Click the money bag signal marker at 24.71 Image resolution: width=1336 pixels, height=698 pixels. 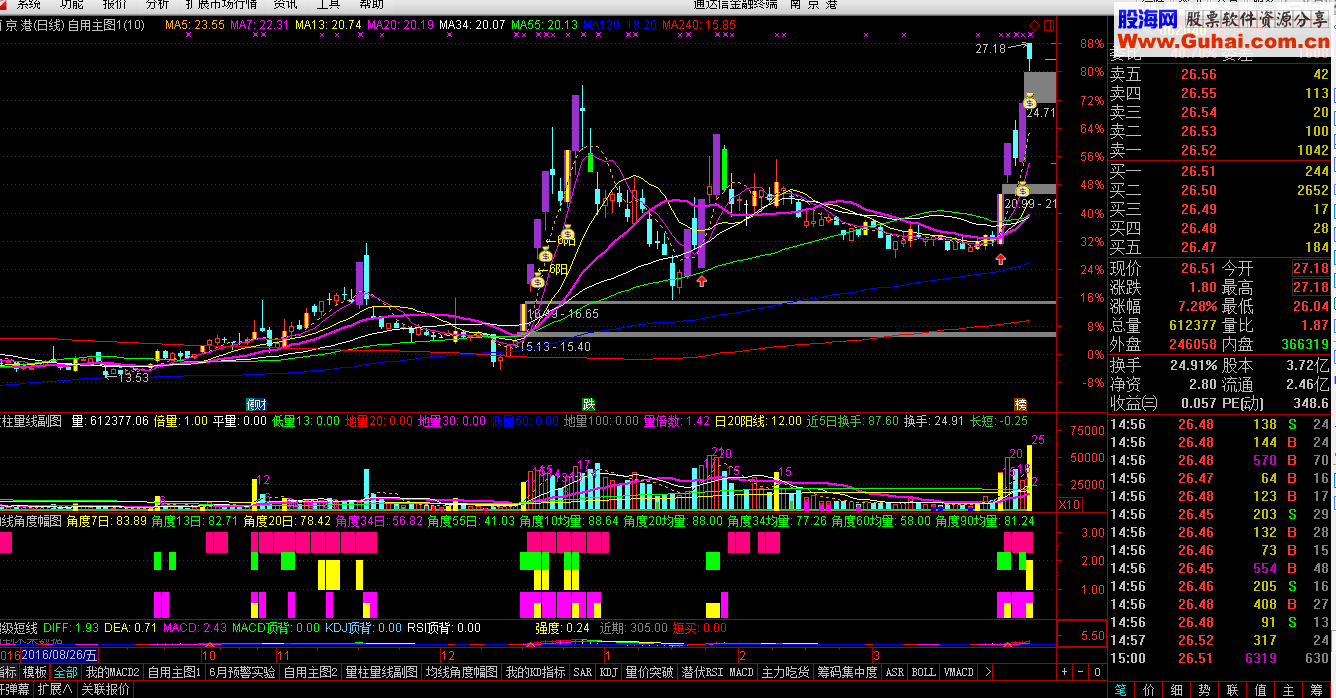[x=1029, y=100]
